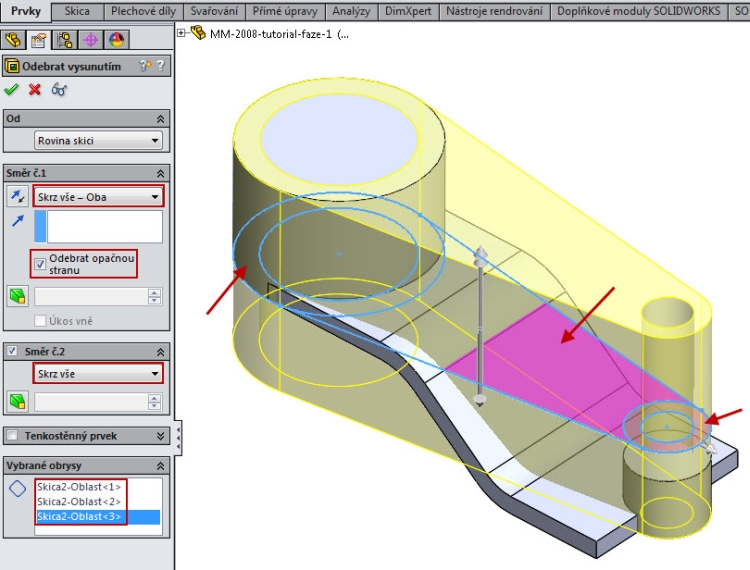
Task: Open the Plechové díly tab
Action: (x=143, y=11)
